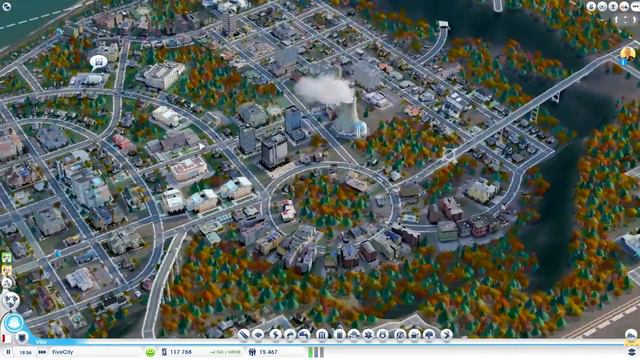Open the Mass transit bus menu
The height and width of the screenshot is (360, 640).
(x=414, y=335)
